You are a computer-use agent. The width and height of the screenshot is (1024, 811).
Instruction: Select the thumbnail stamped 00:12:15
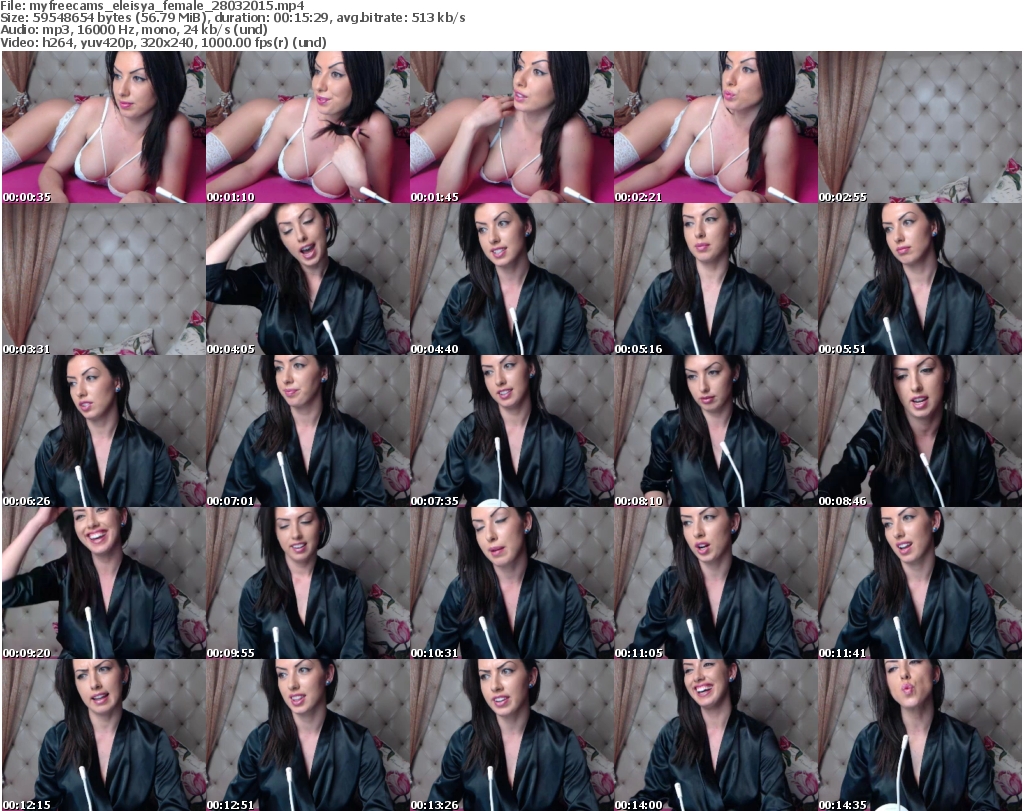(104, 735)
